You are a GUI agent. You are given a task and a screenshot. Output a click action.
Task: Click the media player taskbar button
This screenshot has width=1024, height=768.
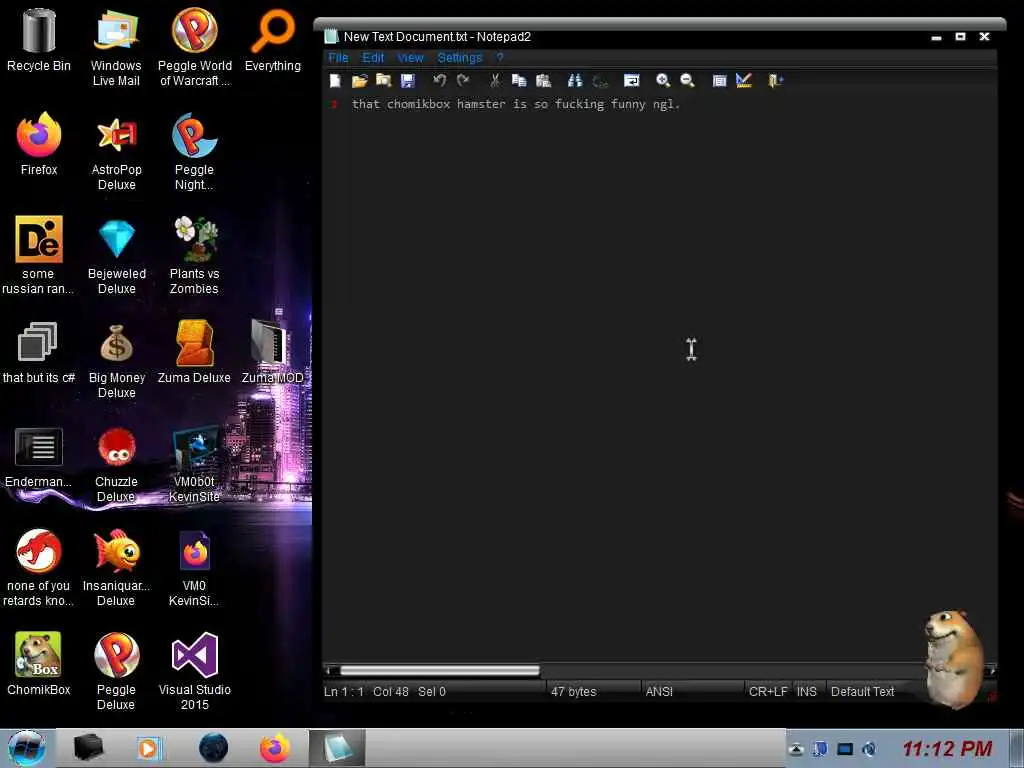pyautogui.click(x=148, y=748)
